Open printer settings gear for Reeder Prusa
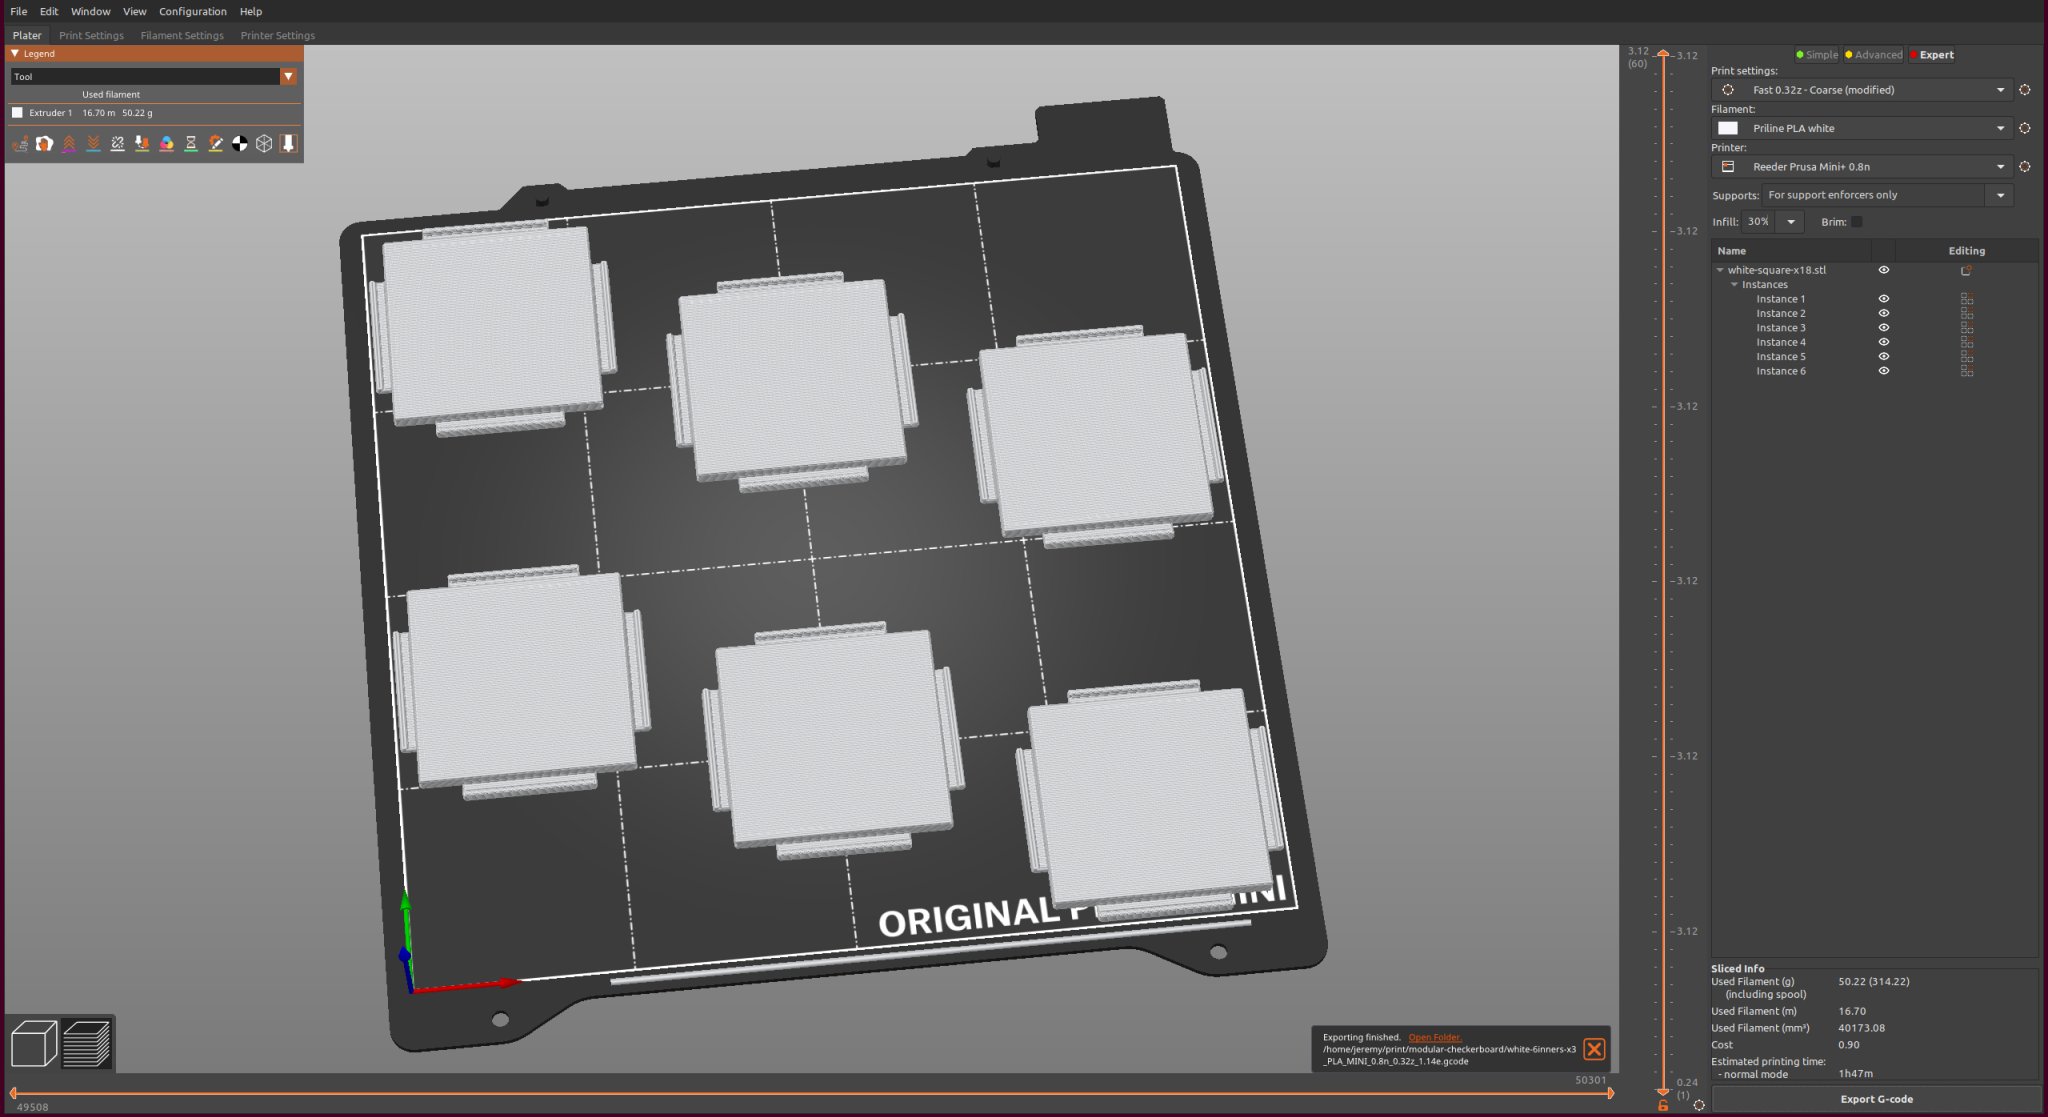Image resolution: width=2048 pixels, height=1117 pixels. pos(2024,167)
